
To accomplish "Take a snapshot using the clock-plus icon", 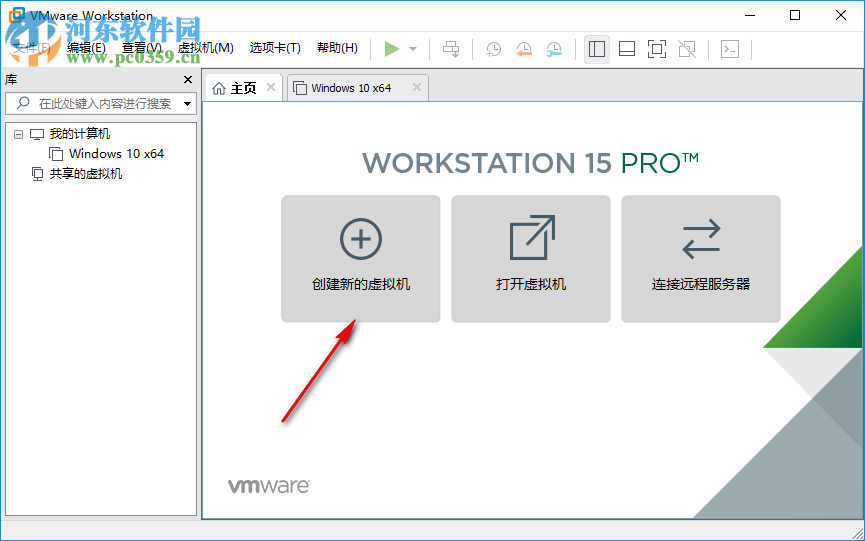I will (x=493, y=49).
